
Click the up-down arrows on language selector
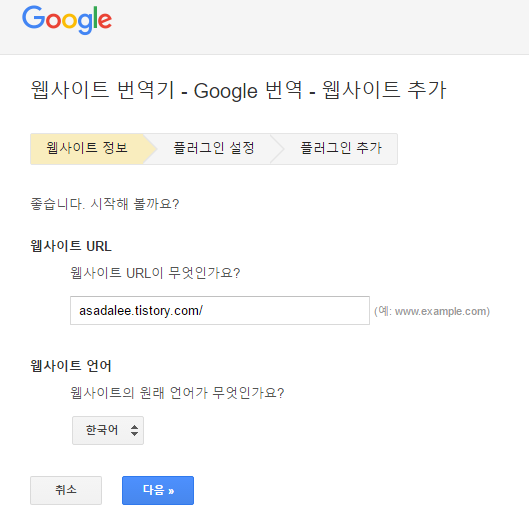click(x=134, y=430)
